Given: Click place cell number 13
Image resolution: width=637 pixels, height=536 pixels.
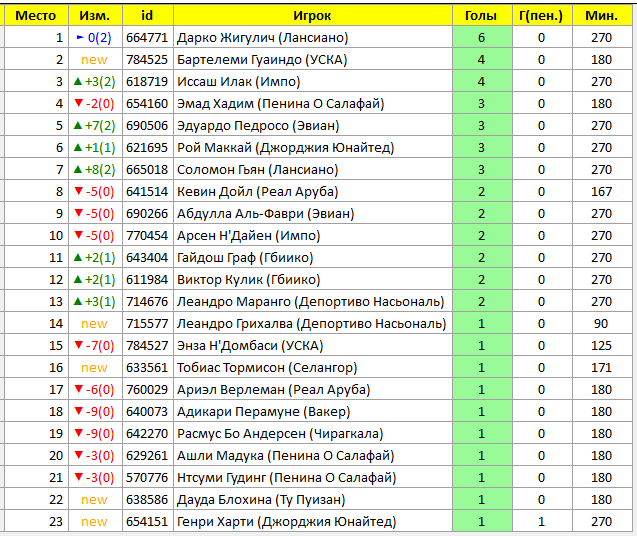Looking at the screenshot, I should tap(36, 302).
